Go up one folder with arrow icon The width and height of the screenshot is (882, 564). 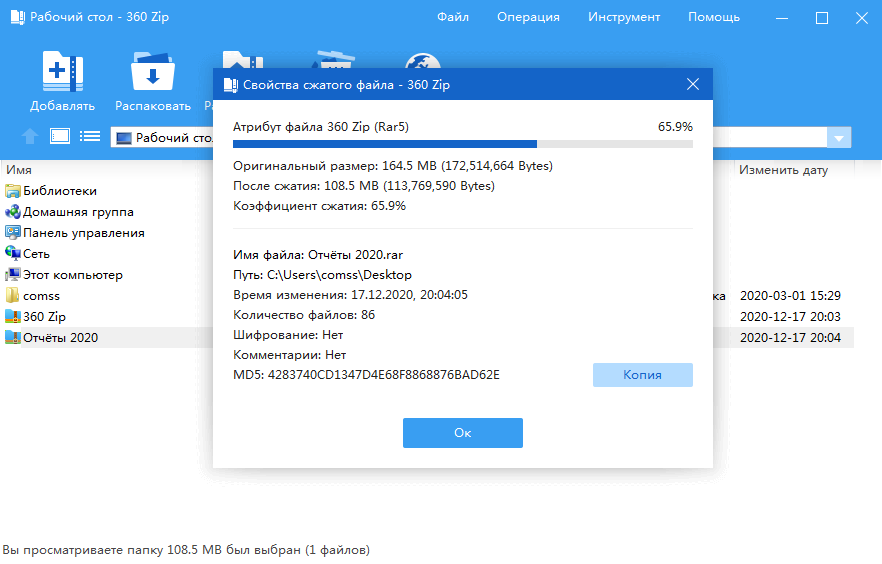click(x=30, y=137)
